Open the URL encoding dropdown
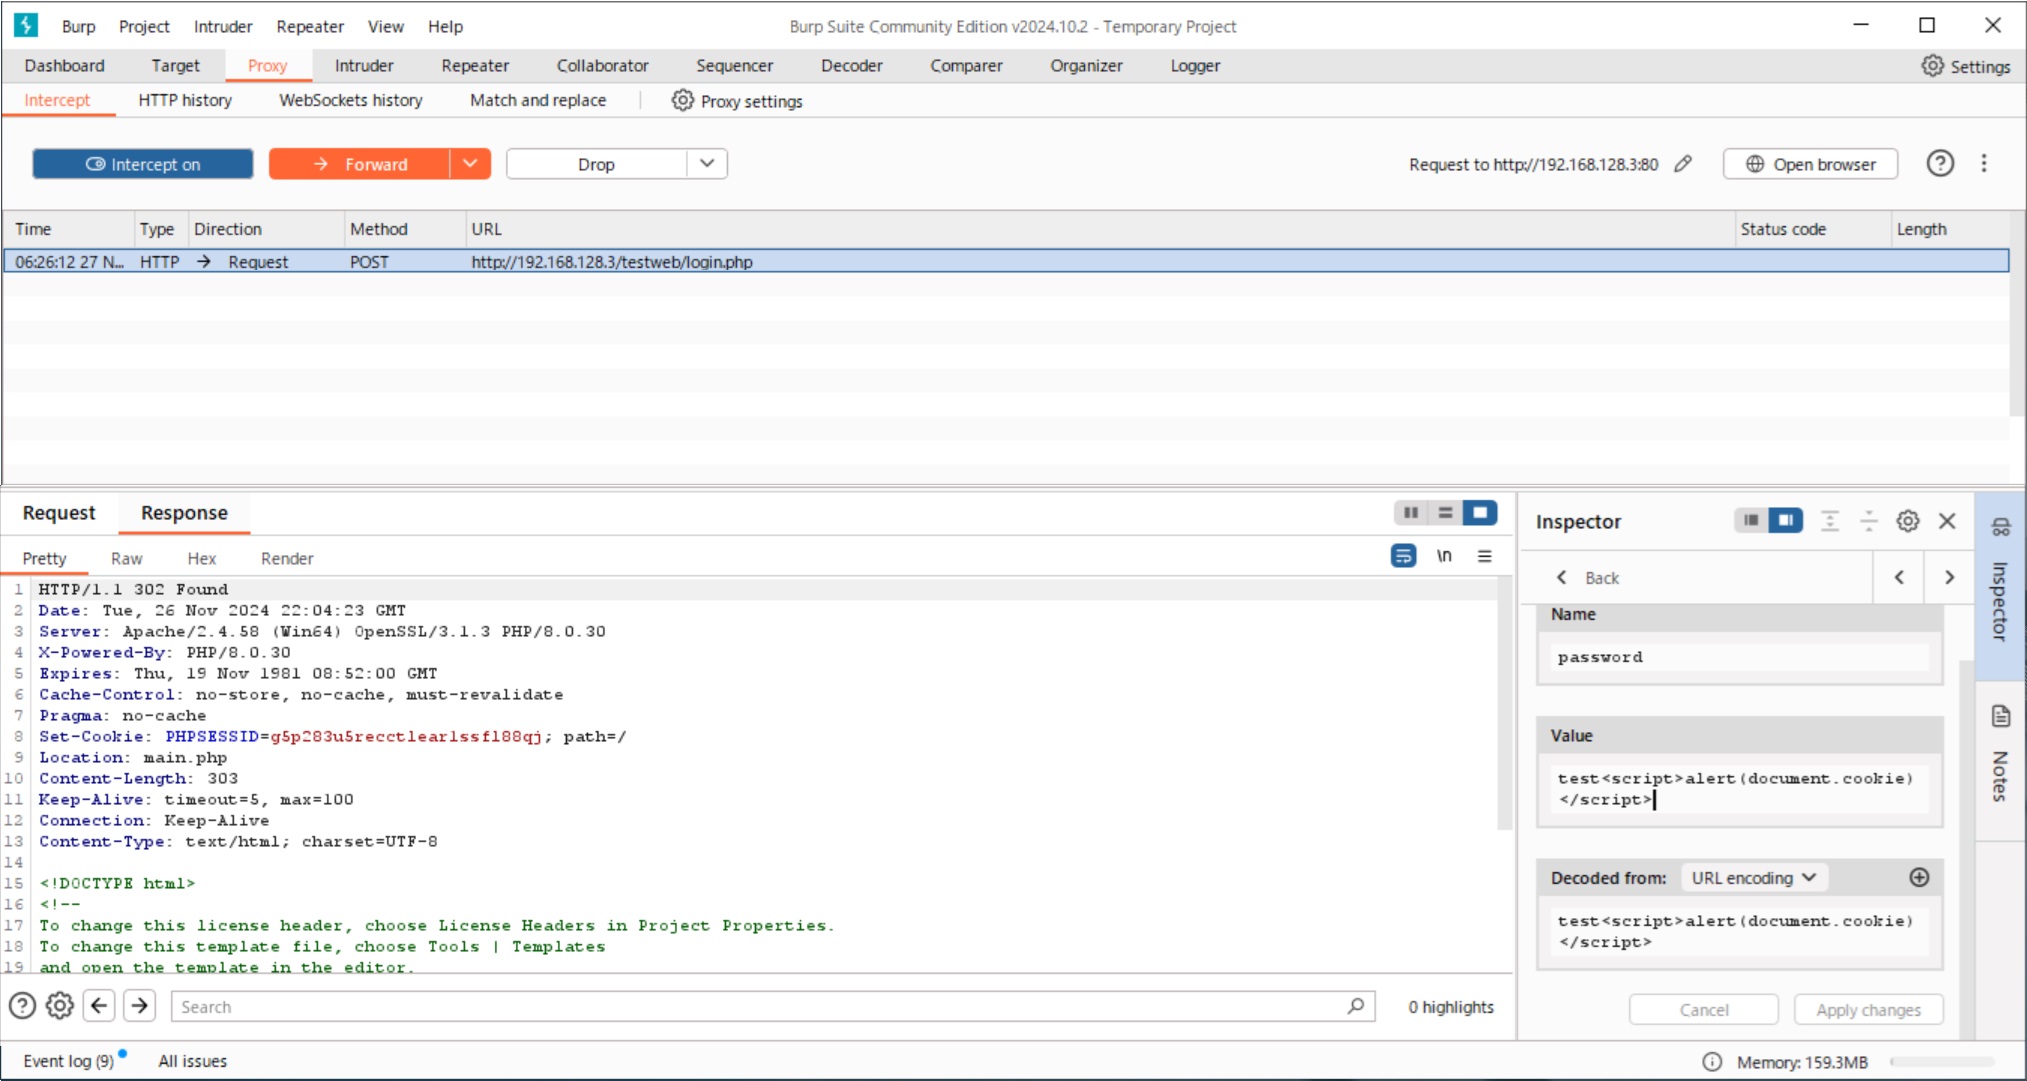 pos(1754,878)
